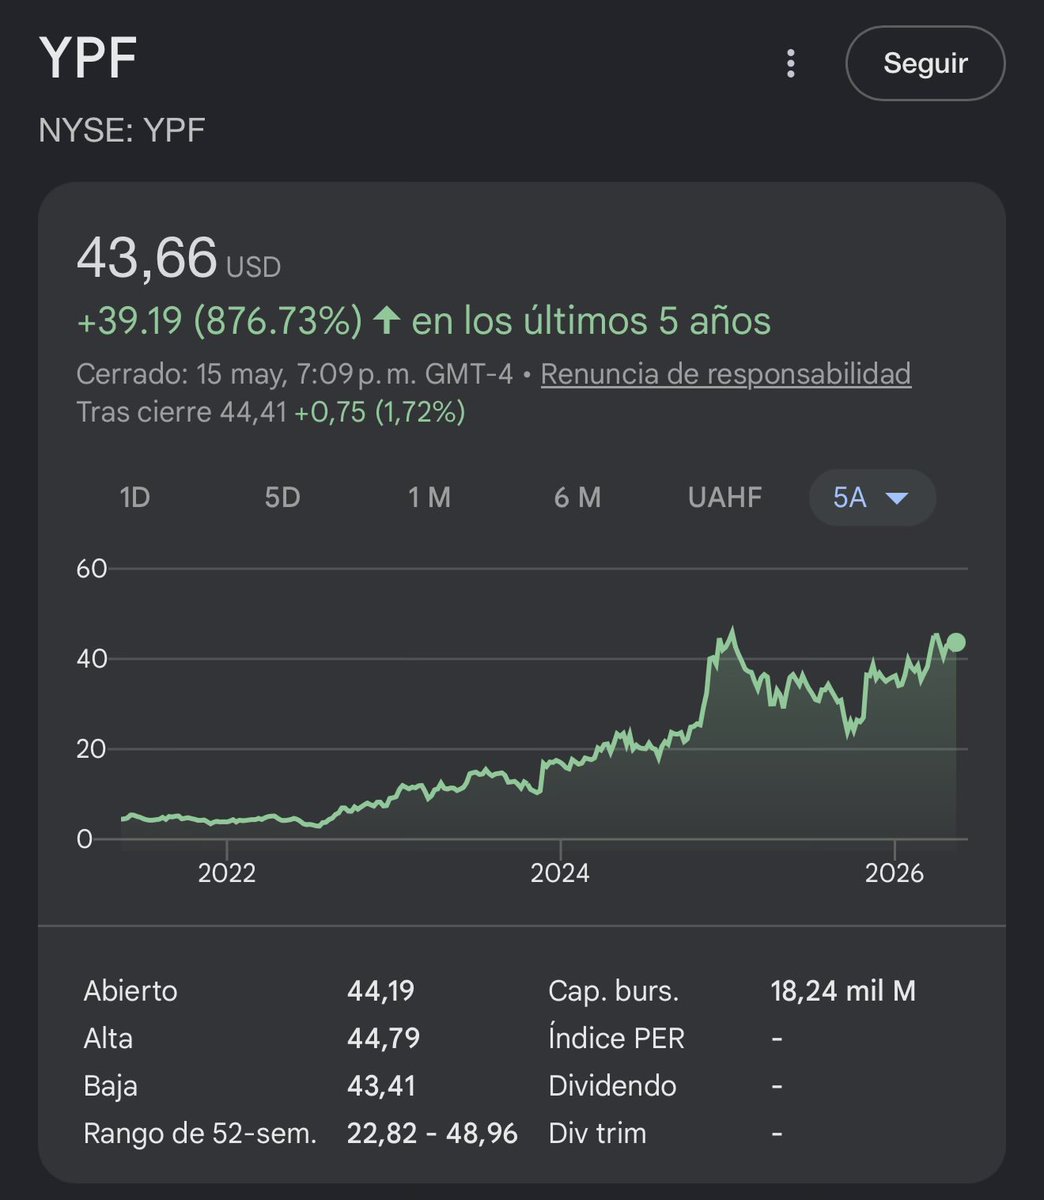1044x1200 pixels.
Task: Open the 5A range dropdown
Action: [872, 497]
